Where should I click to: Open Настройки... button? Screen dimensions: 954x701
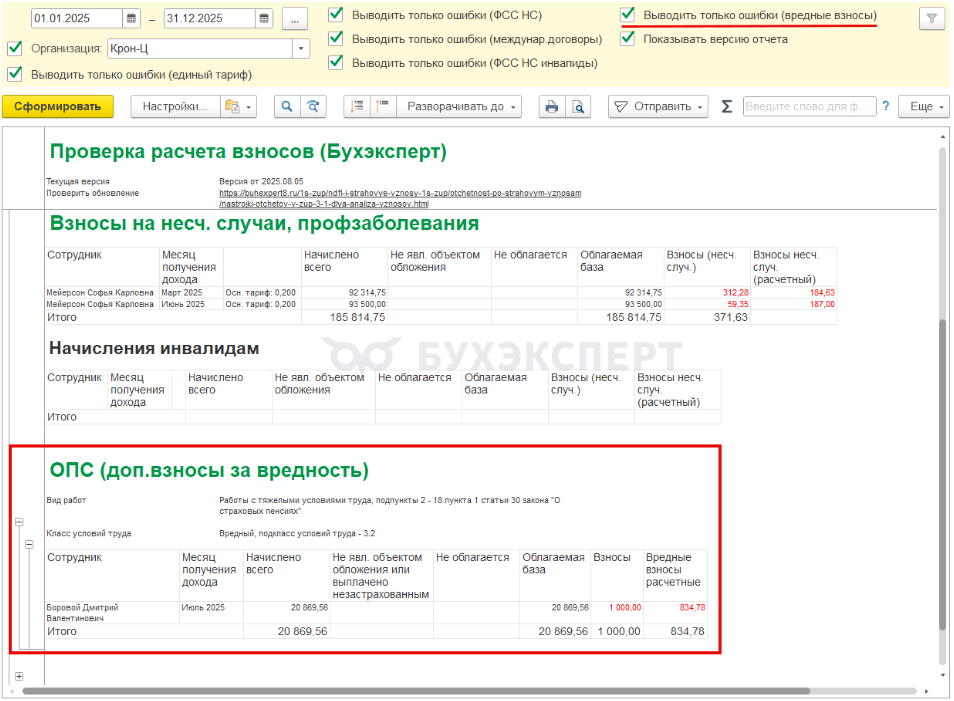[175, 106]
